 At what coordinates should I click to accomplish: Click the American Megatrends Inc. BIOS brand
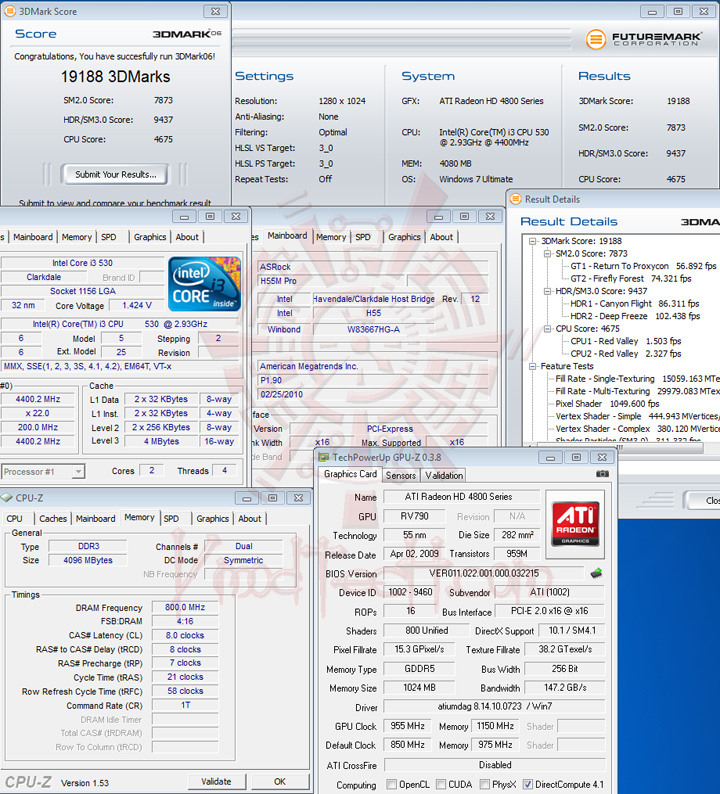click(372, 366)
